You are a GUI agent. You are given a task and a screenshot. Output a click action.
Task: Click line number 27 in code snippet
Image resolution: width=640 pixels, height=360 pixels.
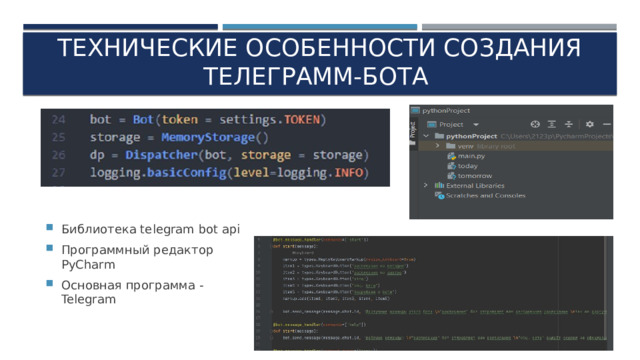[x=58, y=173]
